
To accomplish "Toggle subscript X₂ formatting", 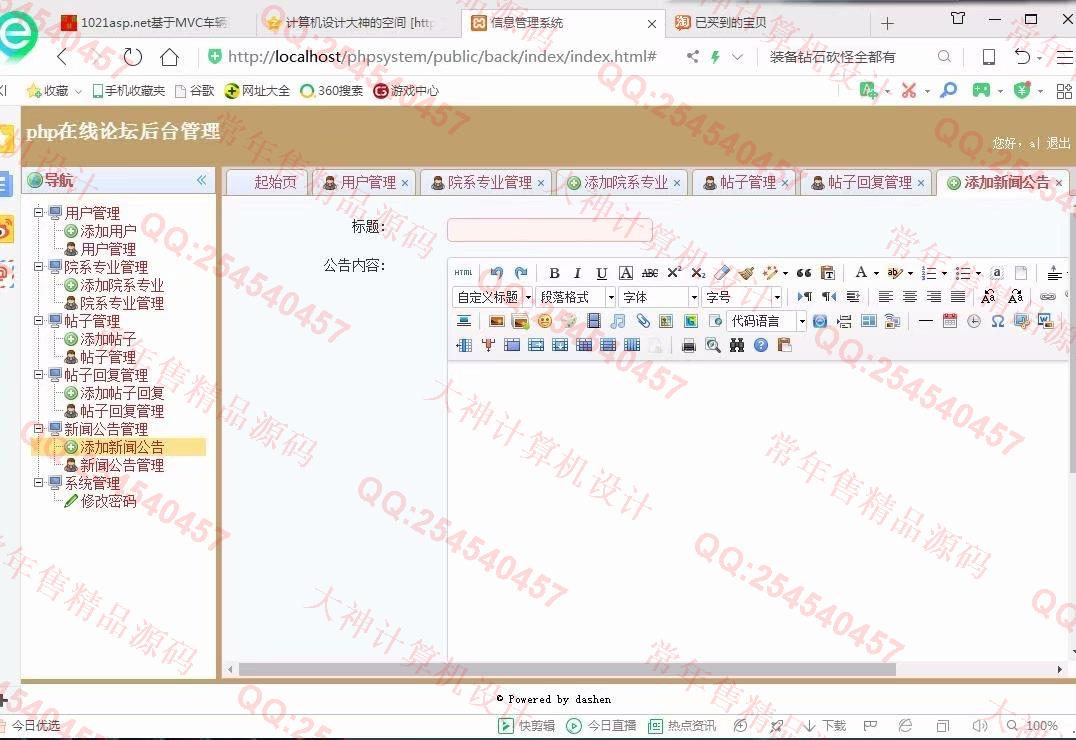I will 698,273.
